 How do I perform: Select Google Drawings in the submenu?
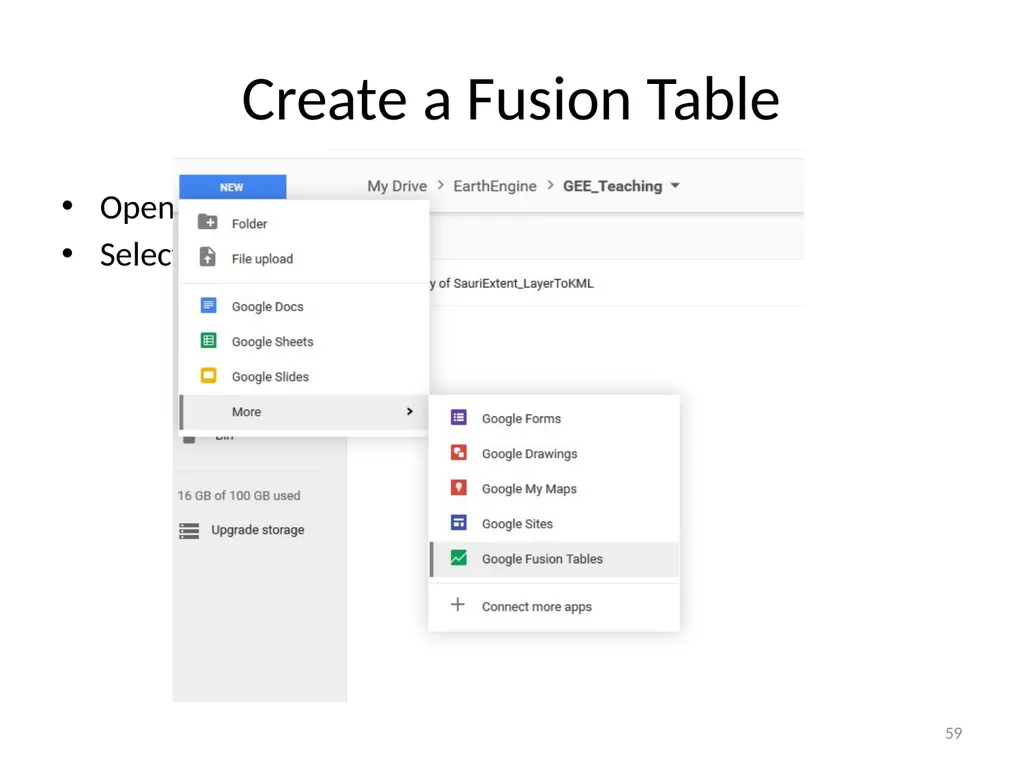[554, 454]
